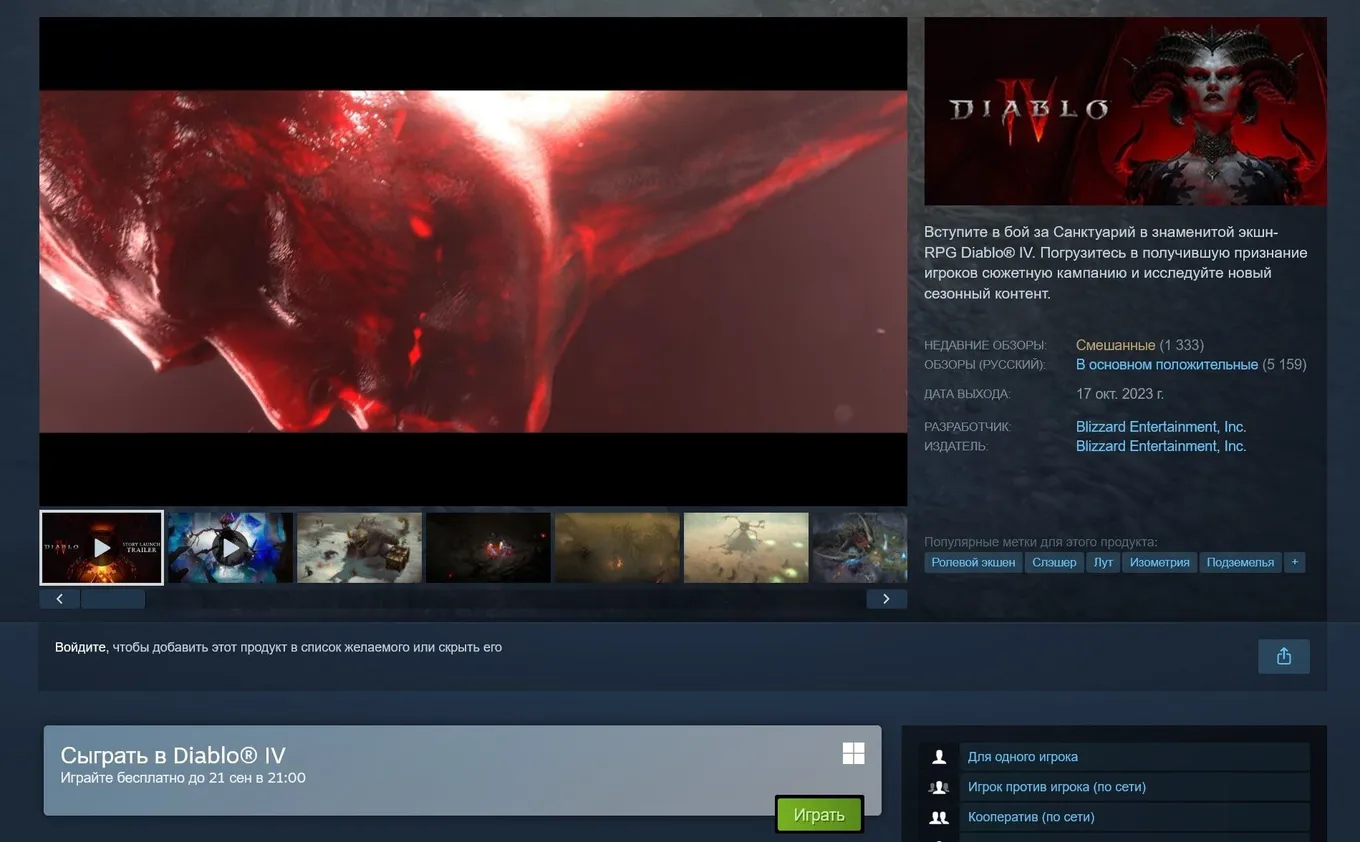Open Смешанные recent reviews link
This screenshot has height=842, width=1360.
[1115, 345]
